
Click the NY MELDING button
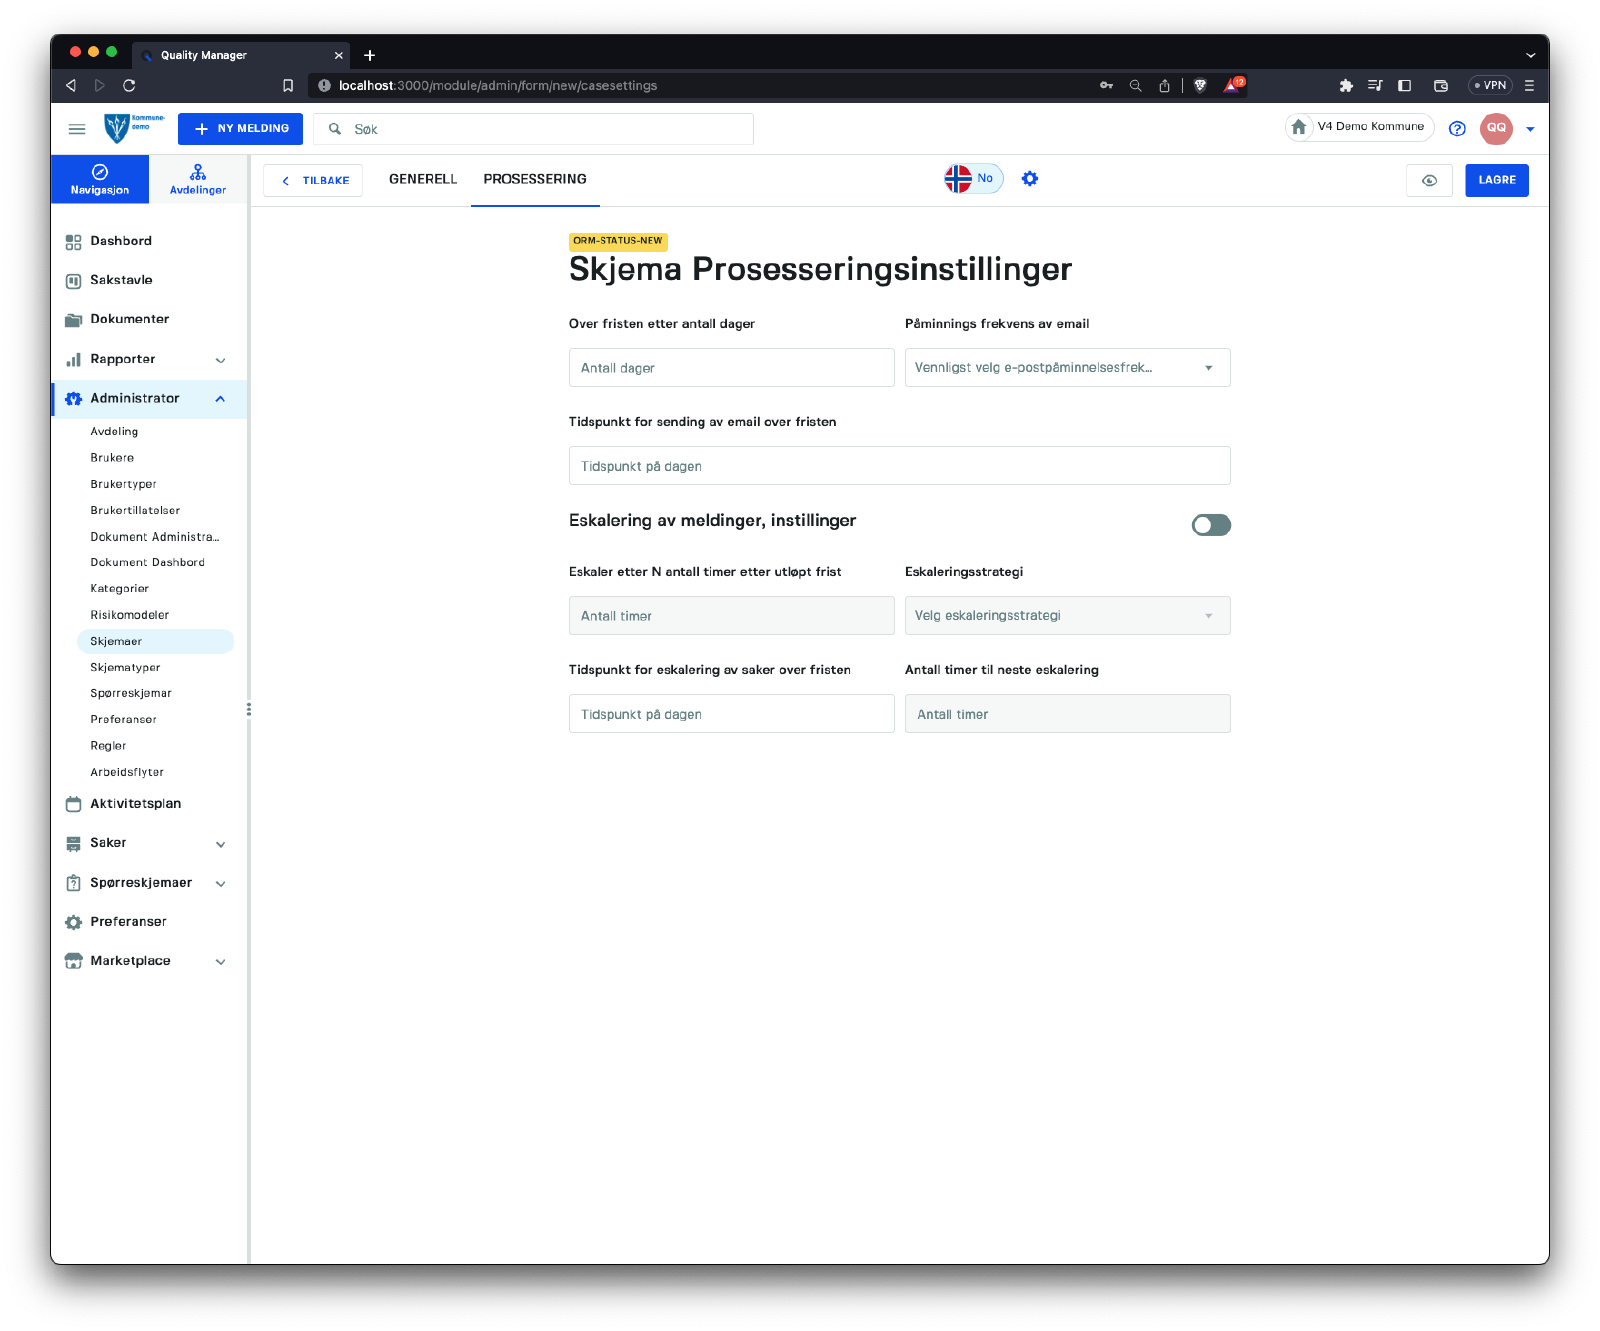click(240, 129)
